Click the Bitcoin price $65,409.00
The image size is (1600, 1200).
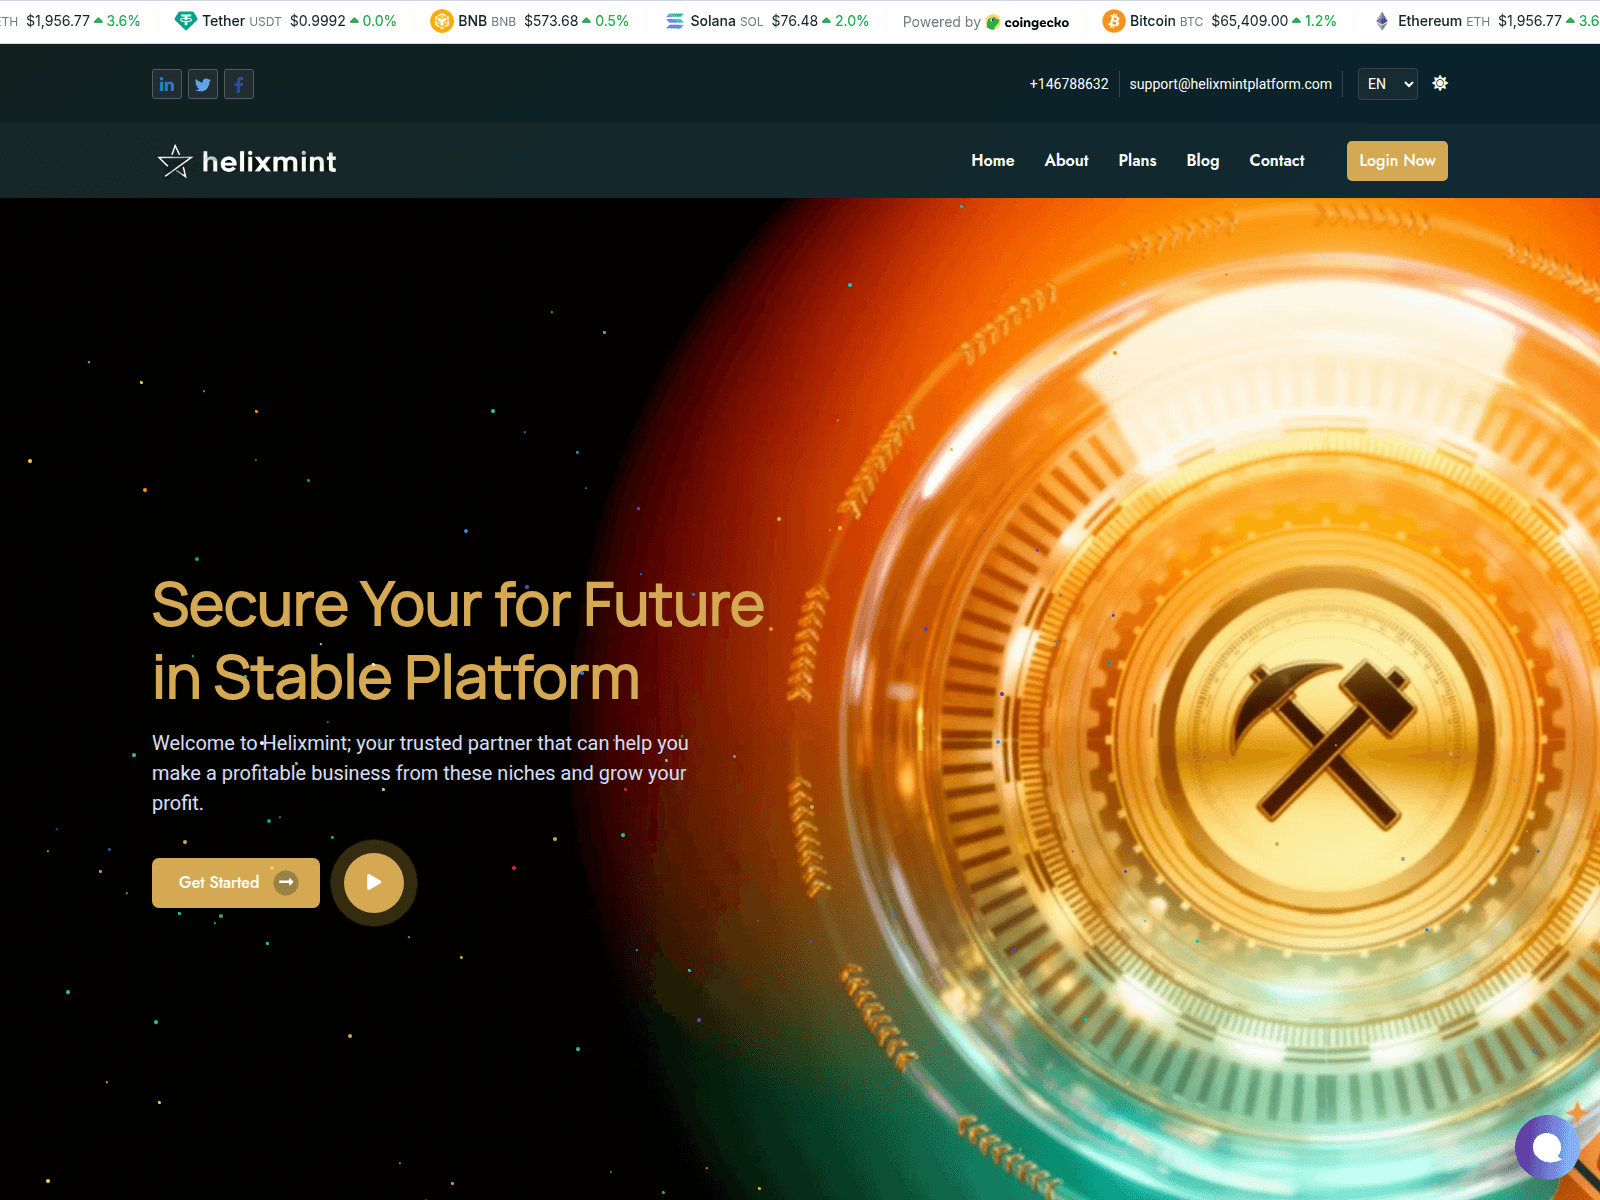(x=1249, y=21)
